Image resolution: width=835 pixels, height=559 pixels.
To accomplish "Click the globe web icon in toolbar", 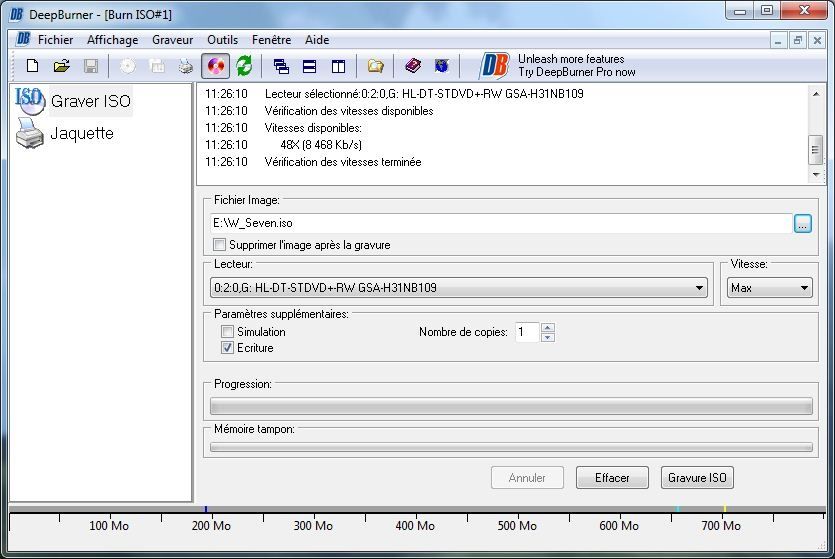I will [441, 66].
